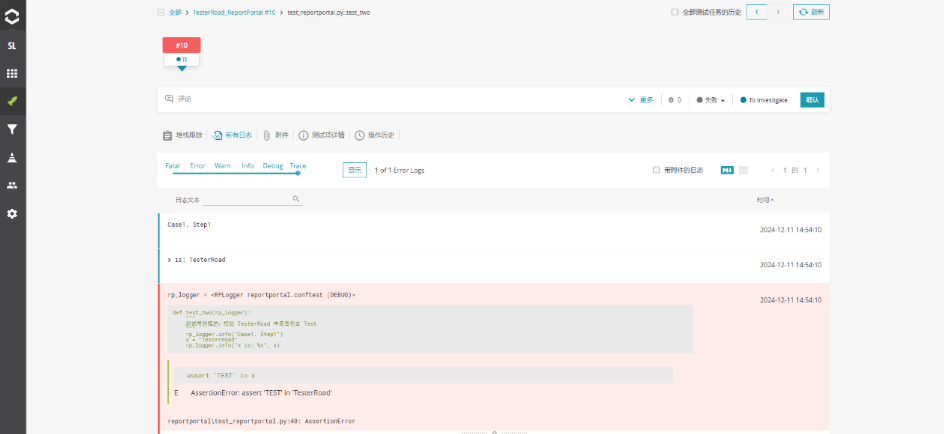
Task: Check 全部测试任务的历史 checkbox
Action: 674,12
